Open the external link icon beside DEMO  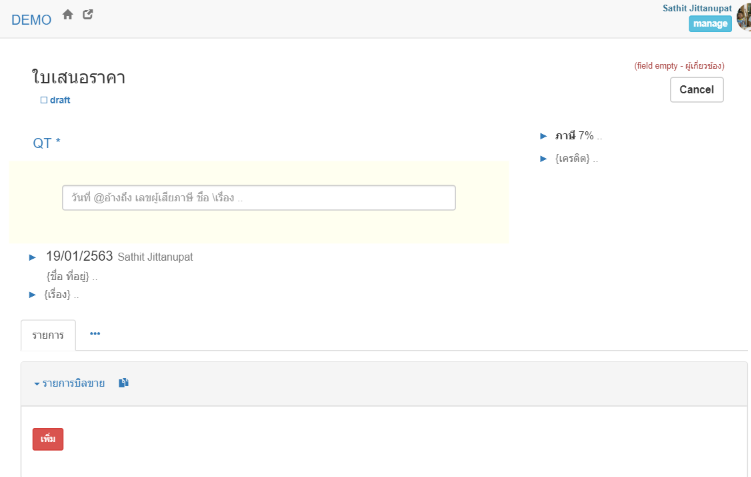[x=88, y=15]
